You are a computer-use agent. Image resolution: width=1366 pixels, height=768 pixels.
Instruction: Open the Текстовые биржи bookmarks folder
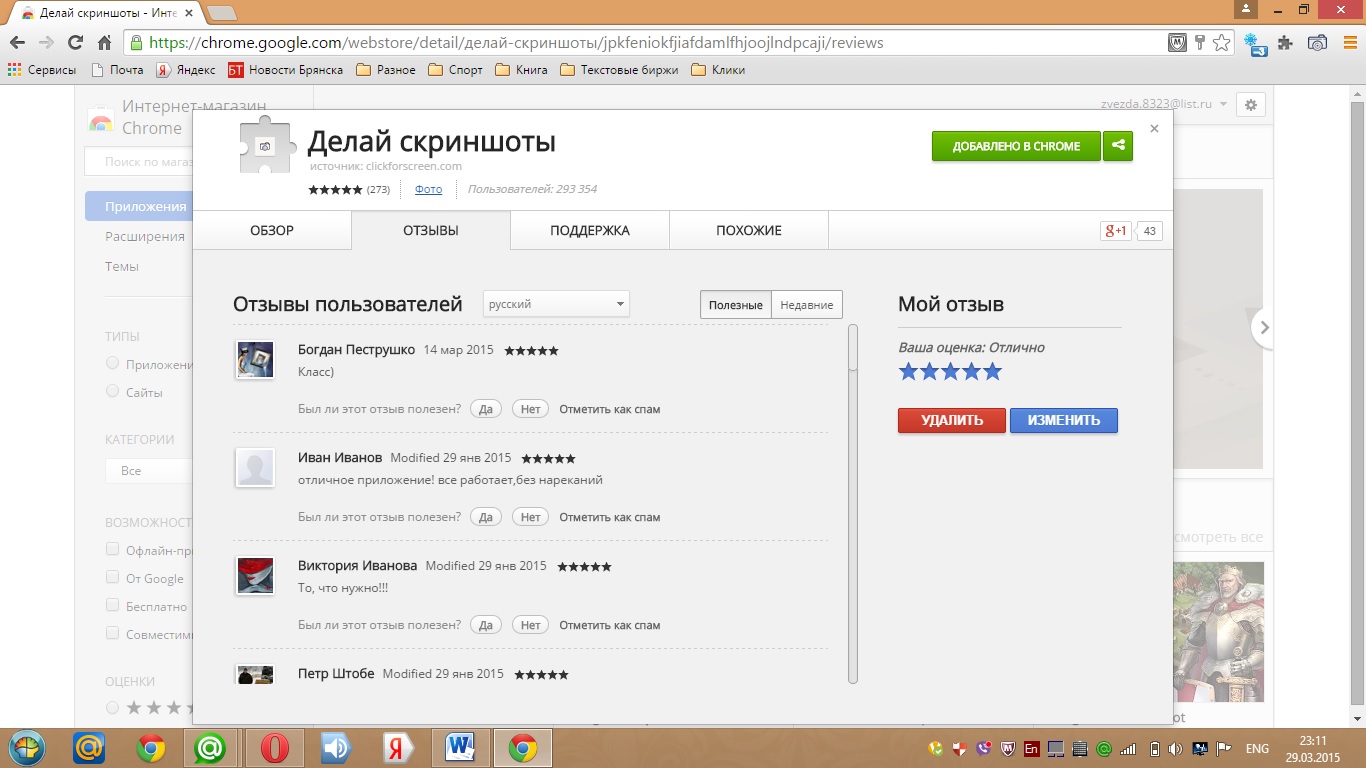click(x=619, y=70)
